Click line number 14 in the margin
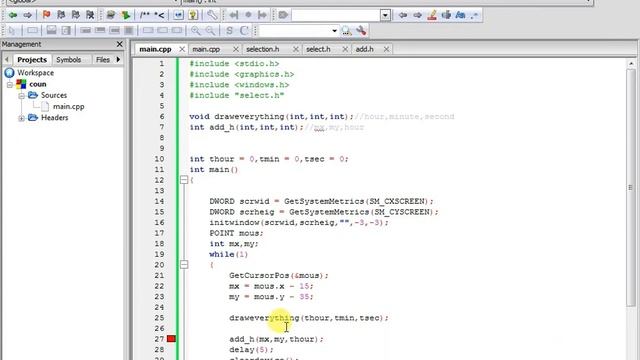This screenshot has height=360, width=640. point(159,201)
